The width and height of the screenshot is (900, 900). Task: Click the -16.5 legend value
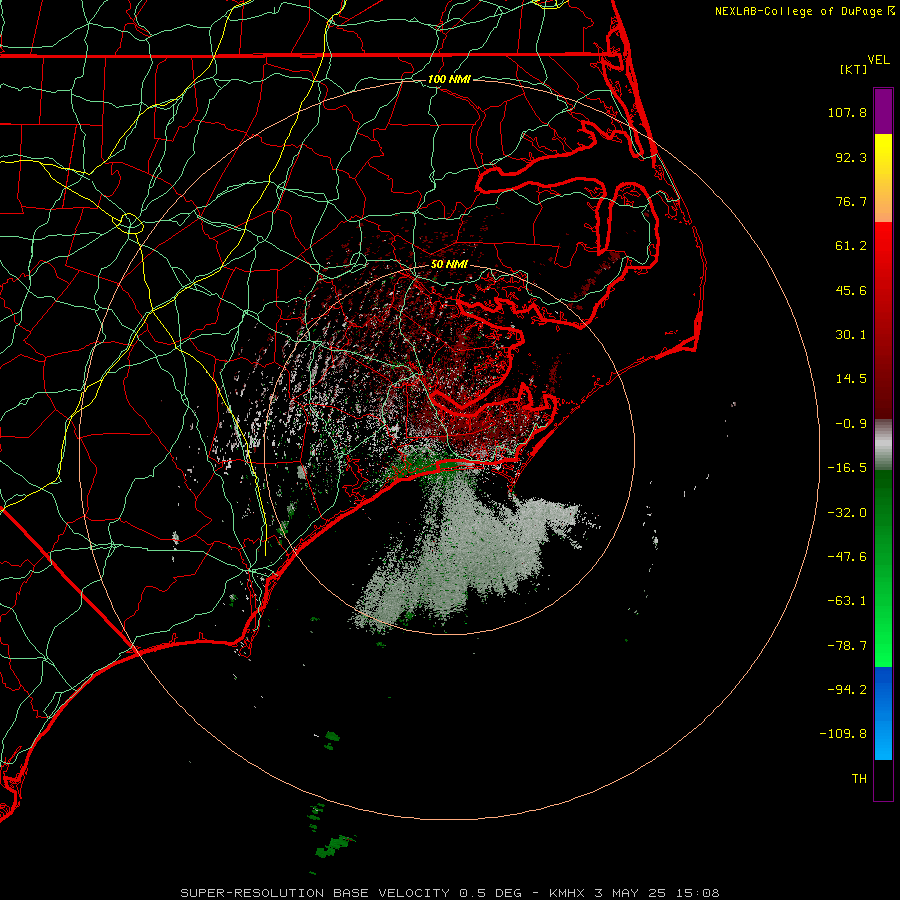pyautogui.click(x=847, y=468)
